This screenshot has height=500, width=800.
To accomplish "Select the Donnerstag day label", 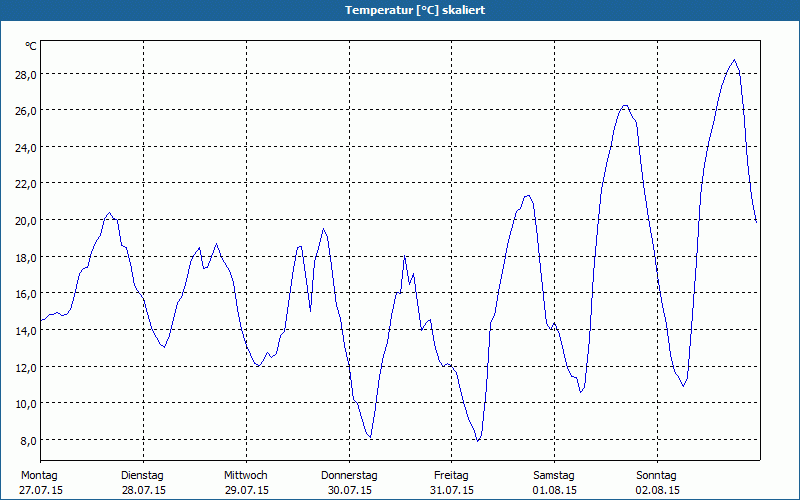I will click(349, 475).
